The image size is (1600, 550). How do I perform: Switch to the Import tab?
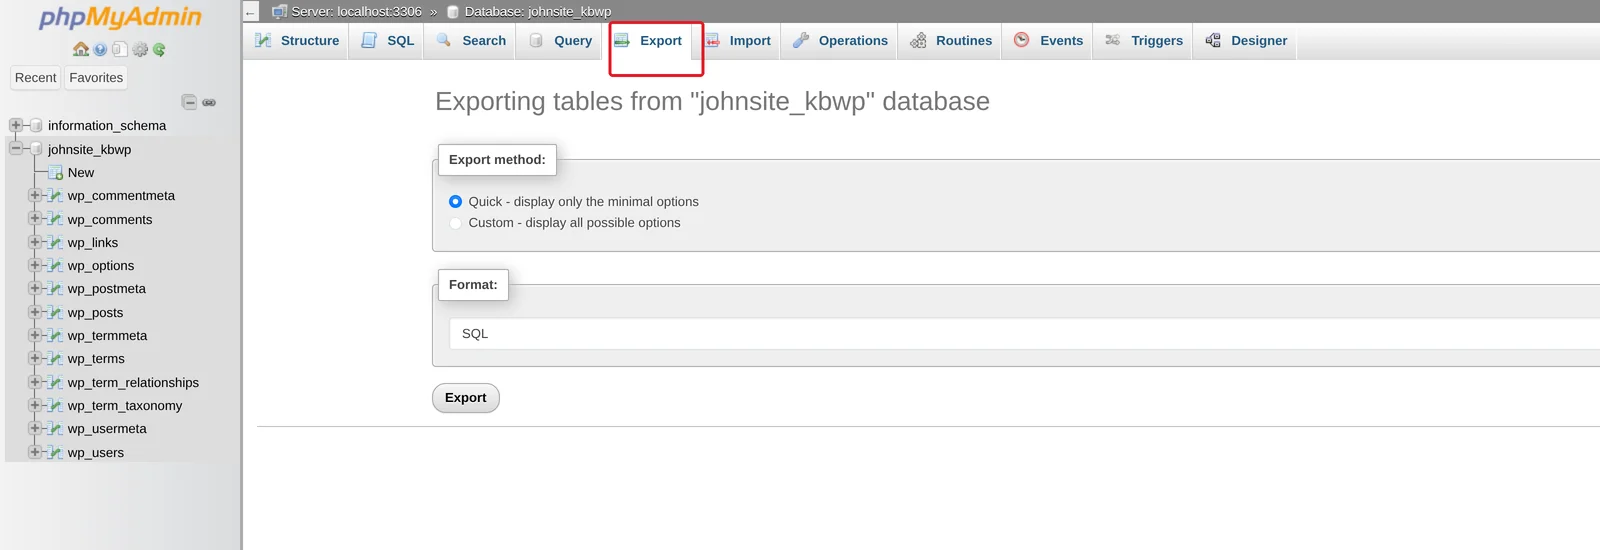(738, 41)
